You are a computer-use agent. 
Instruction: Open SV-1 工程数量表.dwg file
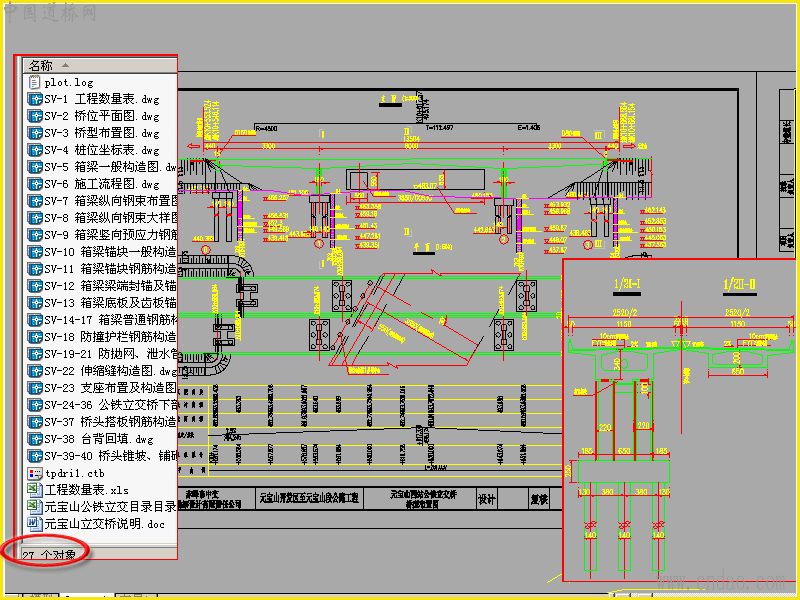tap(102, 99)
